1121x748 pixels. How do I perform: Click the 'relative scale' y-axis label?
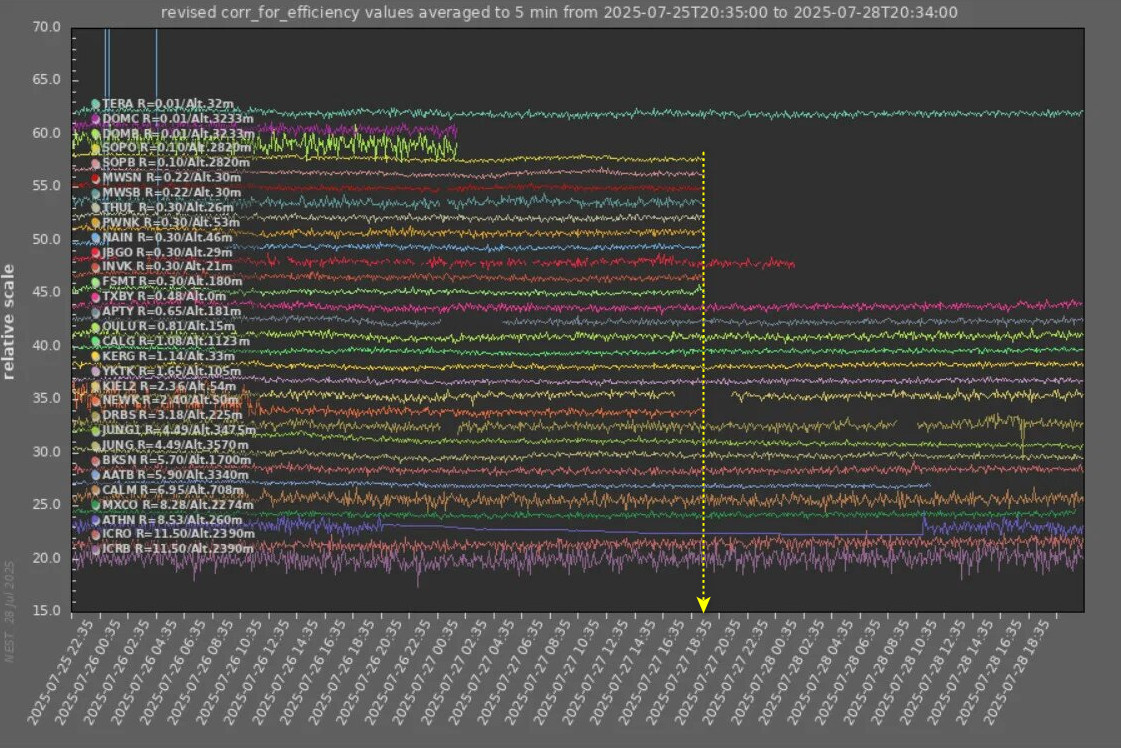9,322
